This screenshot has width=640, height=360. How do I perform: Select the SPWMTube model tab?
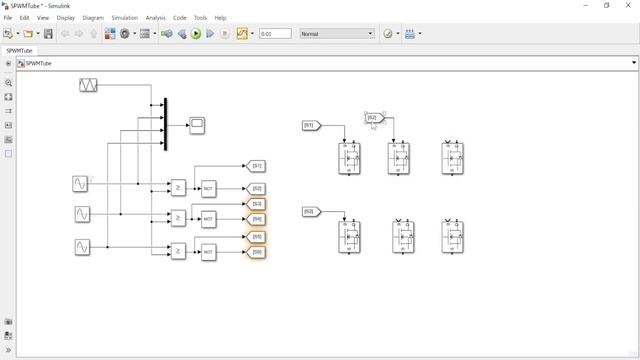pos(19,51)
